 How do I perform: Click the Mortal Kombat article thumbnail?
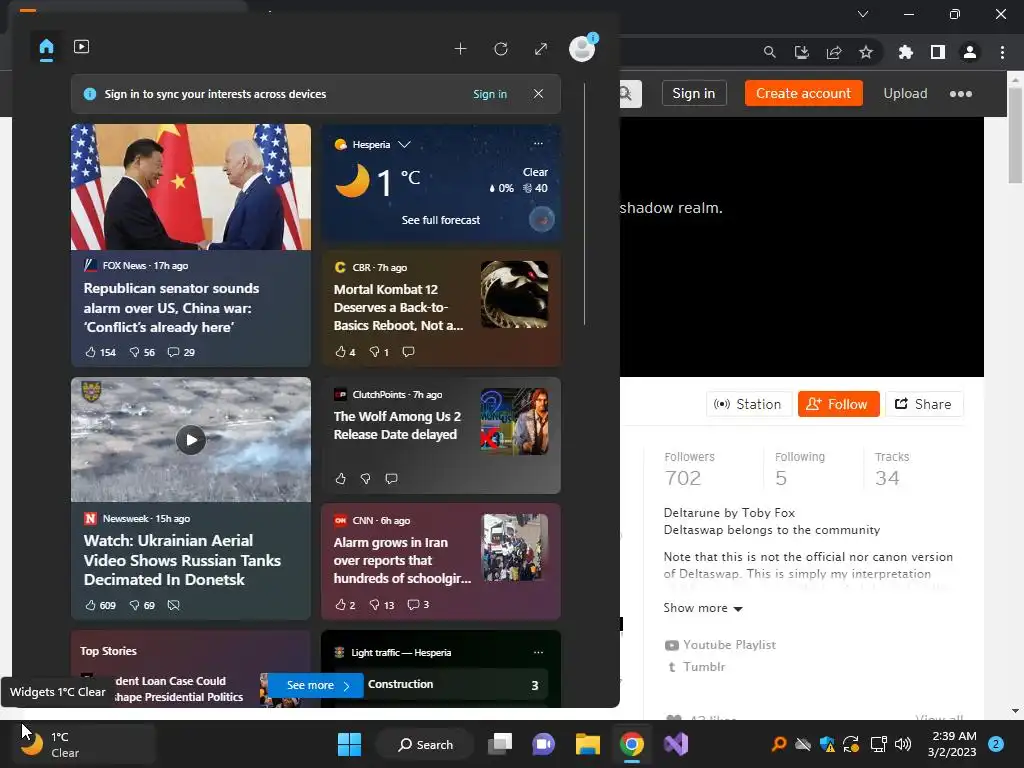click(514, 295)
